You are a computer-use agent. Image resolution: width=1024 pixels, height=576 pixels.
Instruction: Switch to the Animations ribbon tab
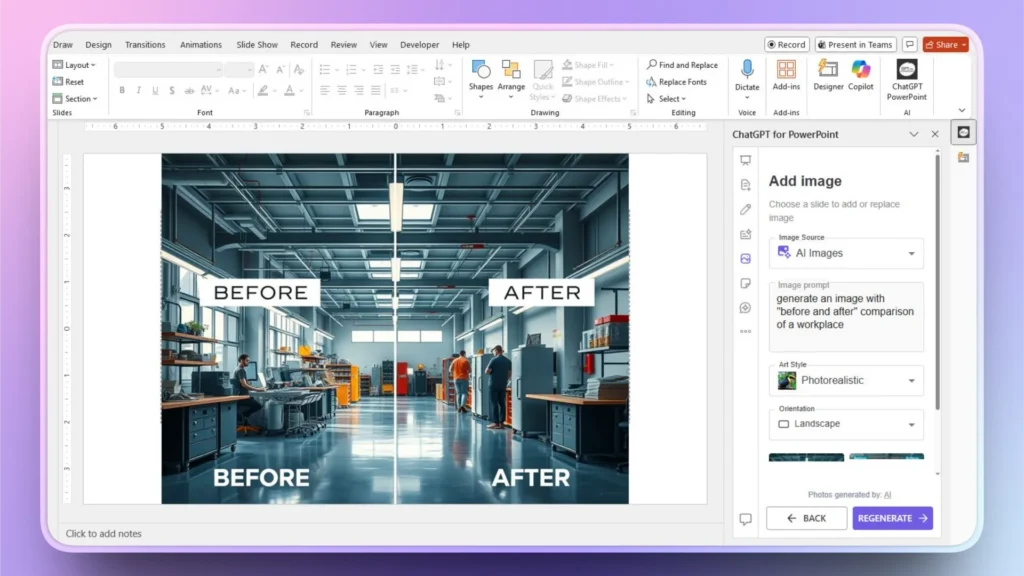point(200,44)
